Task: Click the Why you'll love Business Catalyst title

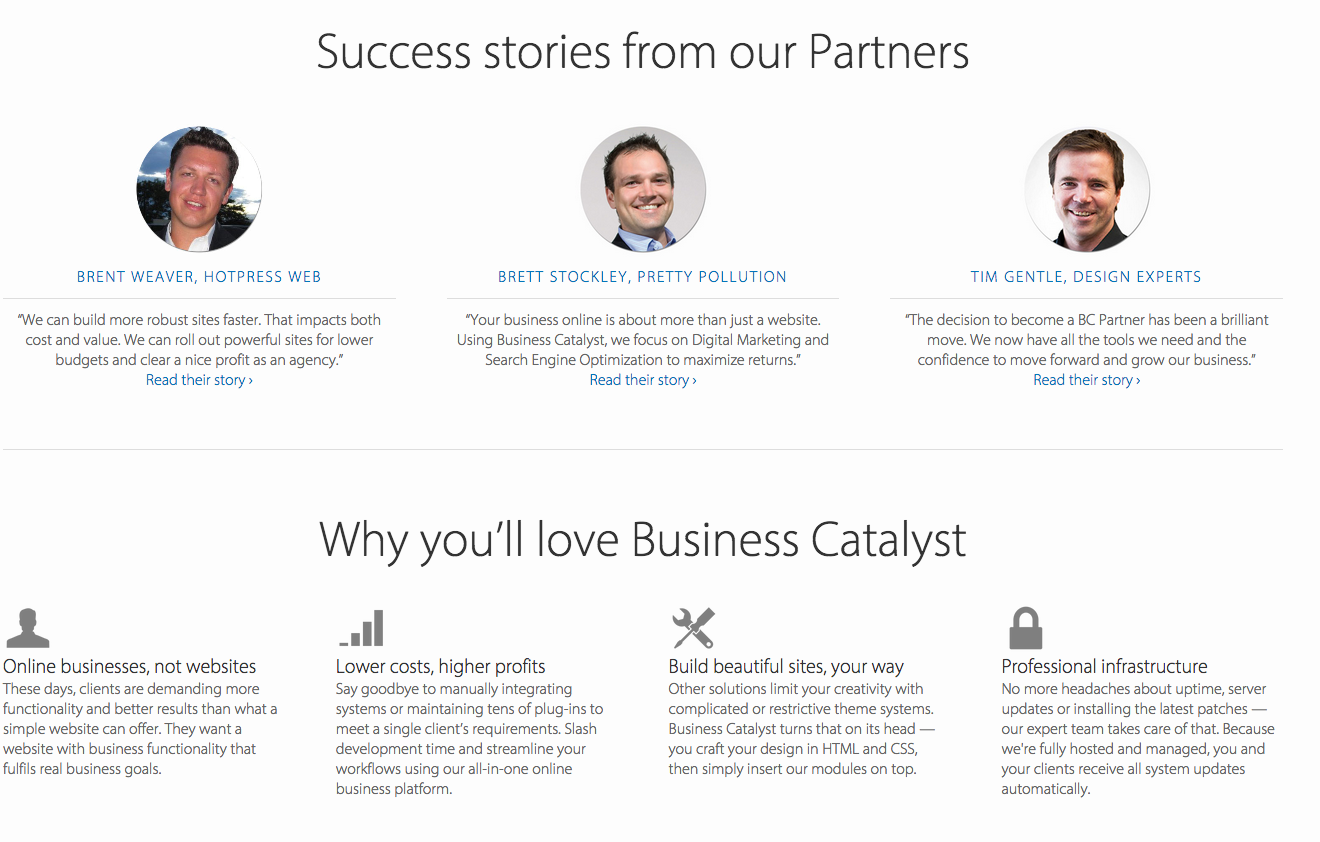Action: pos(643,540)
